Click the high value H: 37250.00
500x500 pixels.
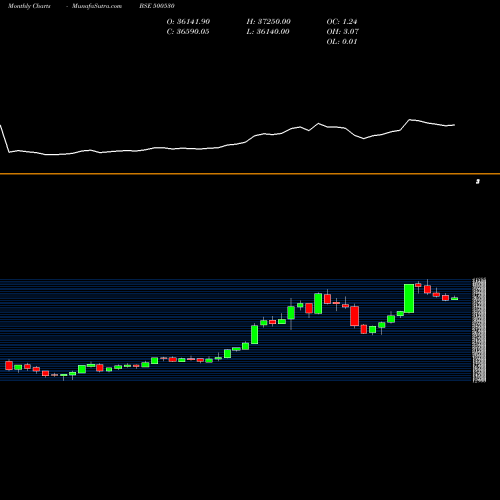tap(269, 22)
